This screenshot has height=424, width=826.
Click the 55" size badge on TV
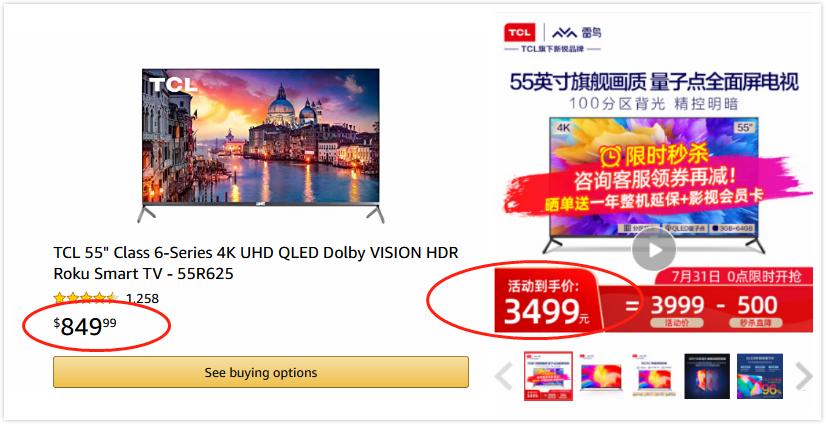745,127
